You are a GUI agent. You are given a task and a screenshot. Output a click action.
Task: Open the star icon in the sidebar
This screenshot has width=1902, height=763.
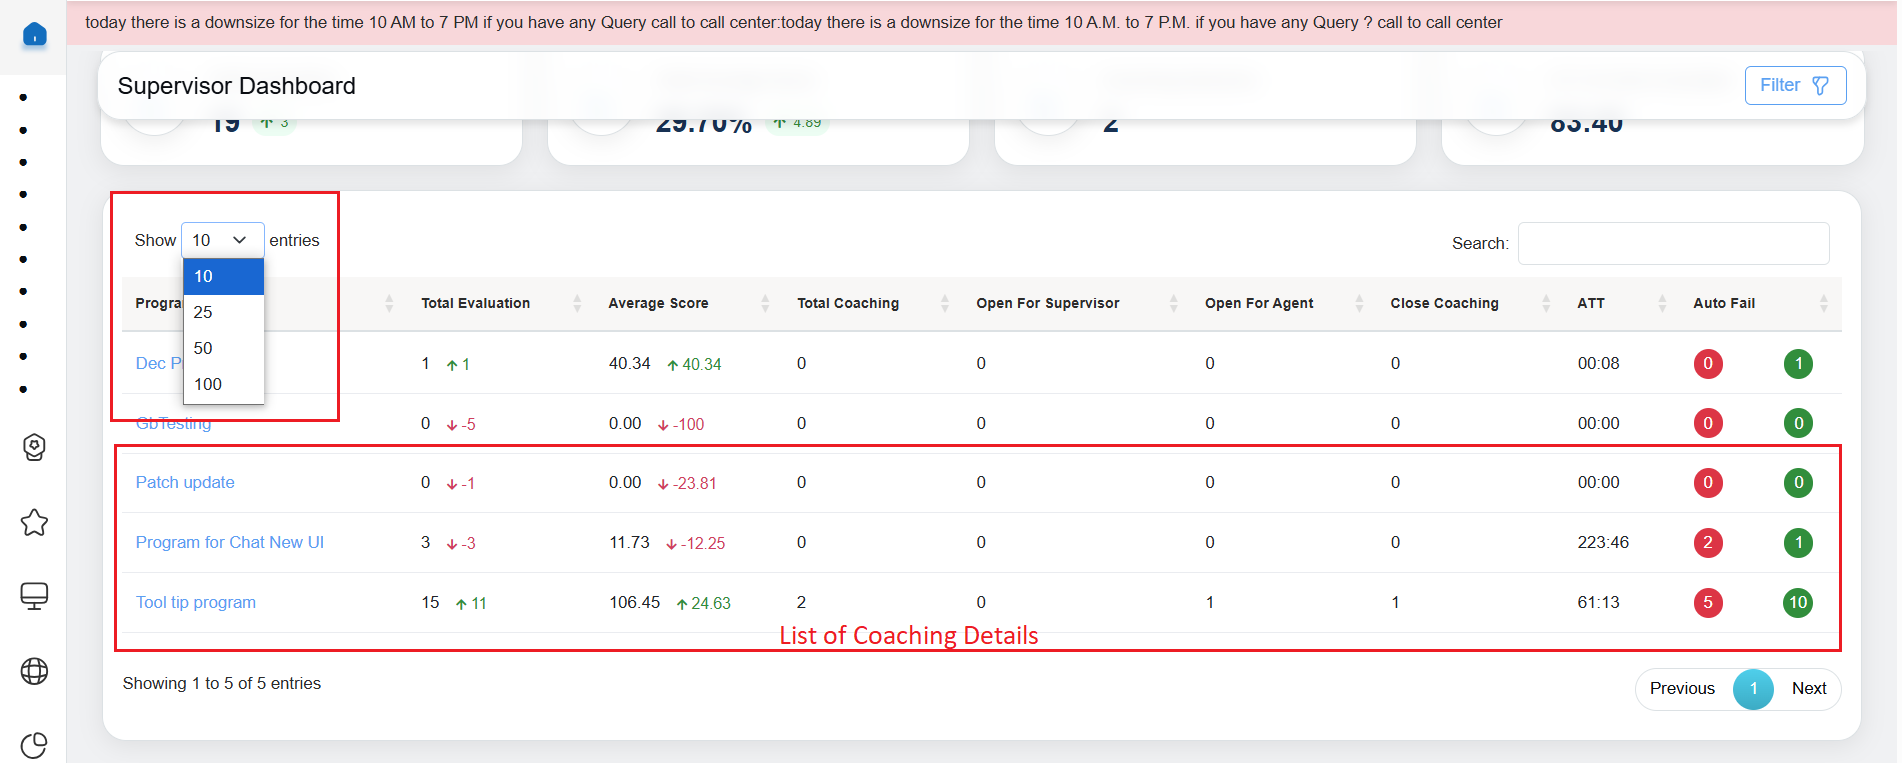click(x=34, y=522)
